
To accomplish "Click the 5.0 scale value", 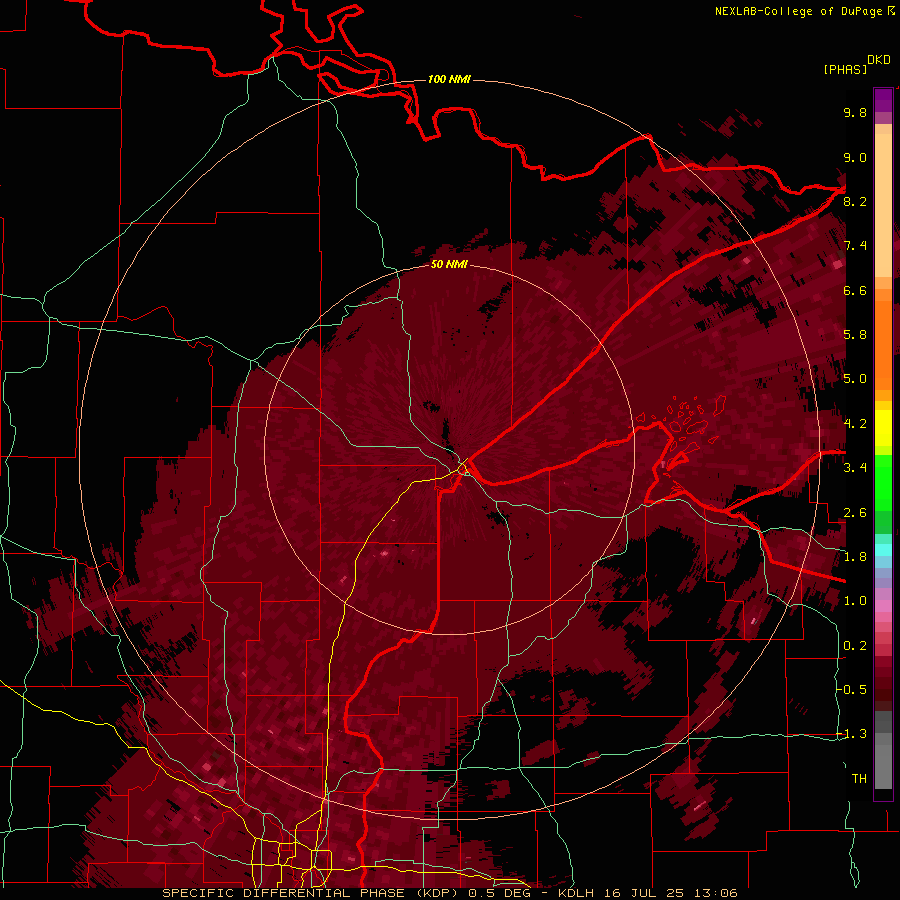I will click(855, 379).
